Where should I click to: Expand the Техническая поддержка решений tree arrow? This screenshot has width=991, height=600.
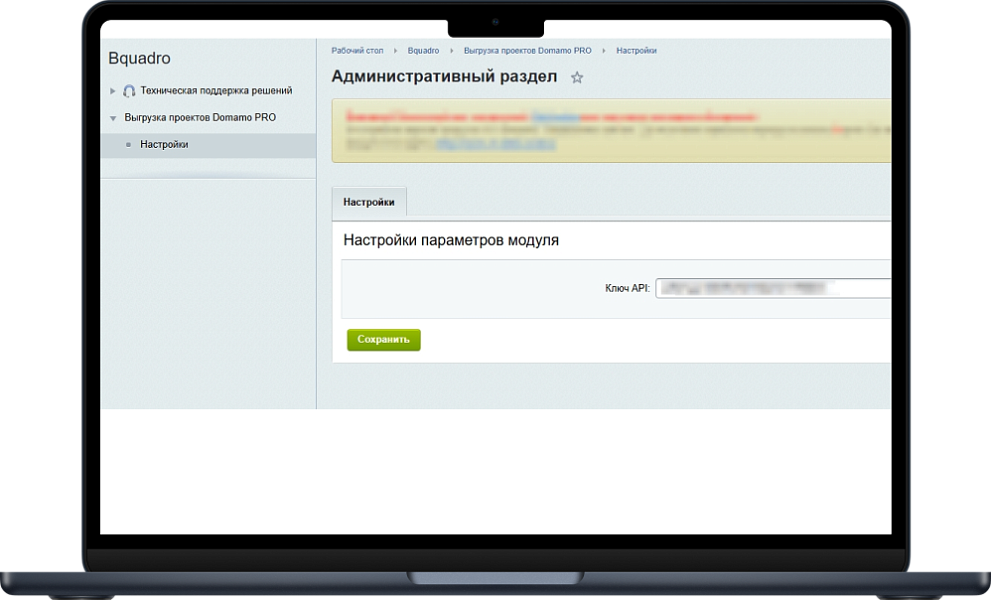113,91
